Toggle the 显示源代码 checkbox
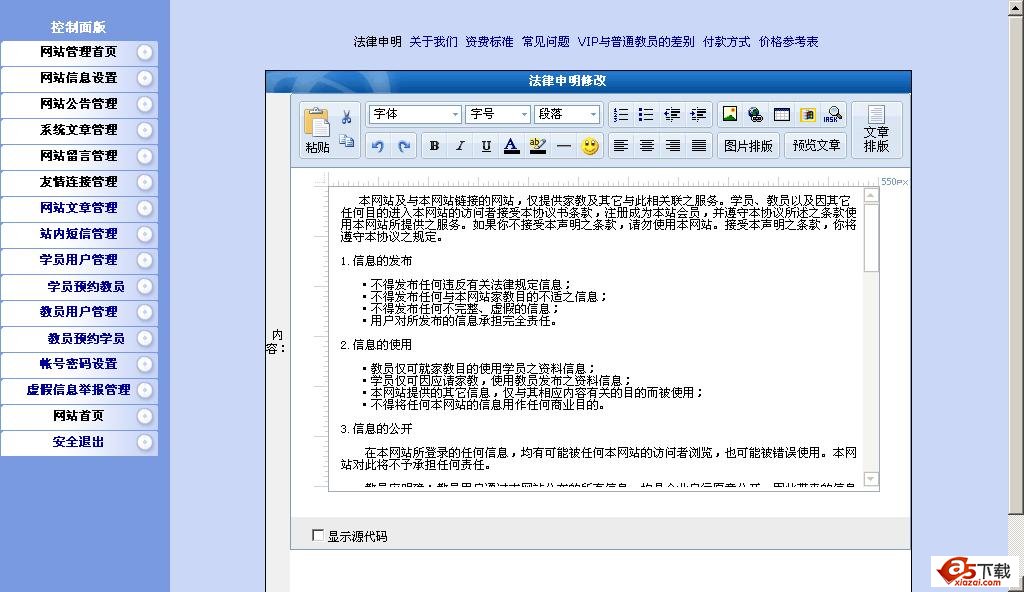 click(x=318, y=536)
